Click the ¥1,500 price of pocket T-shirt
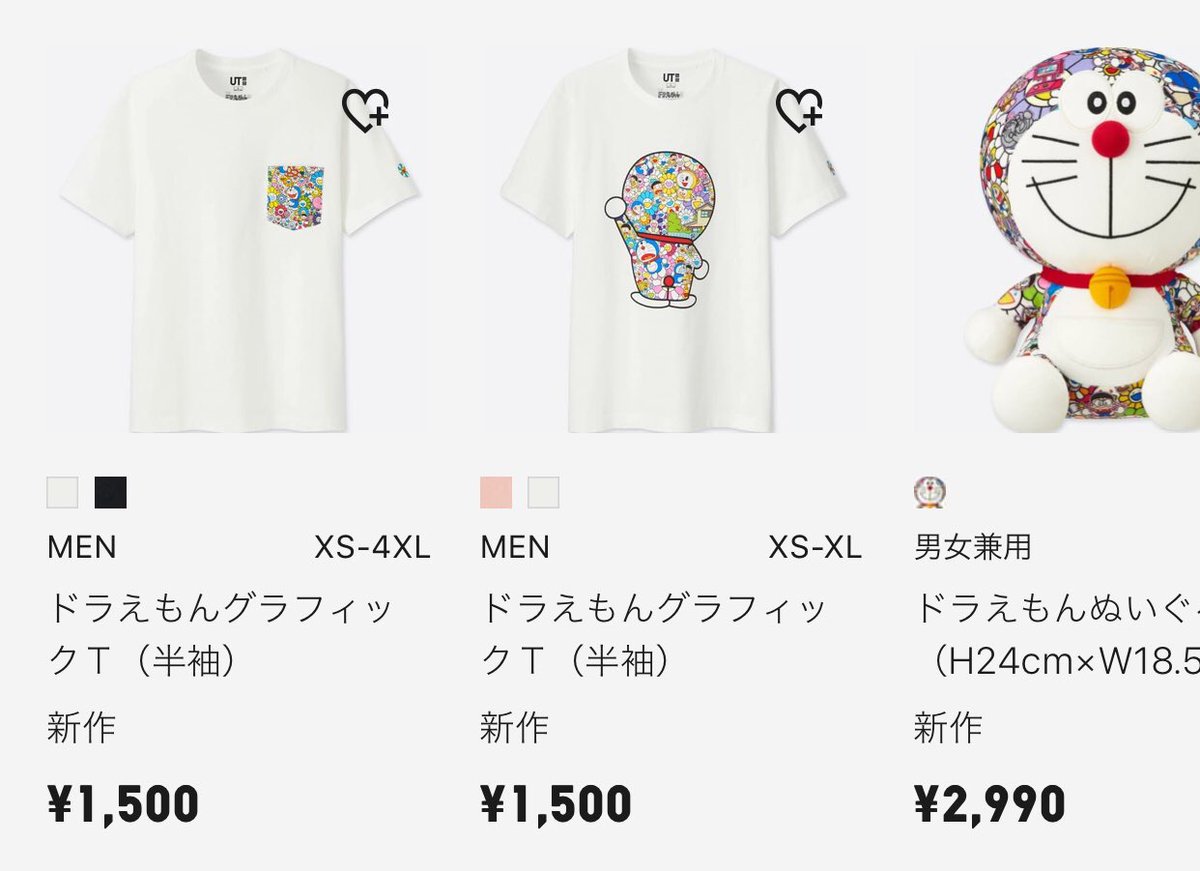The height and width of the screenshot is (871, 1200). tap(123, 803)
